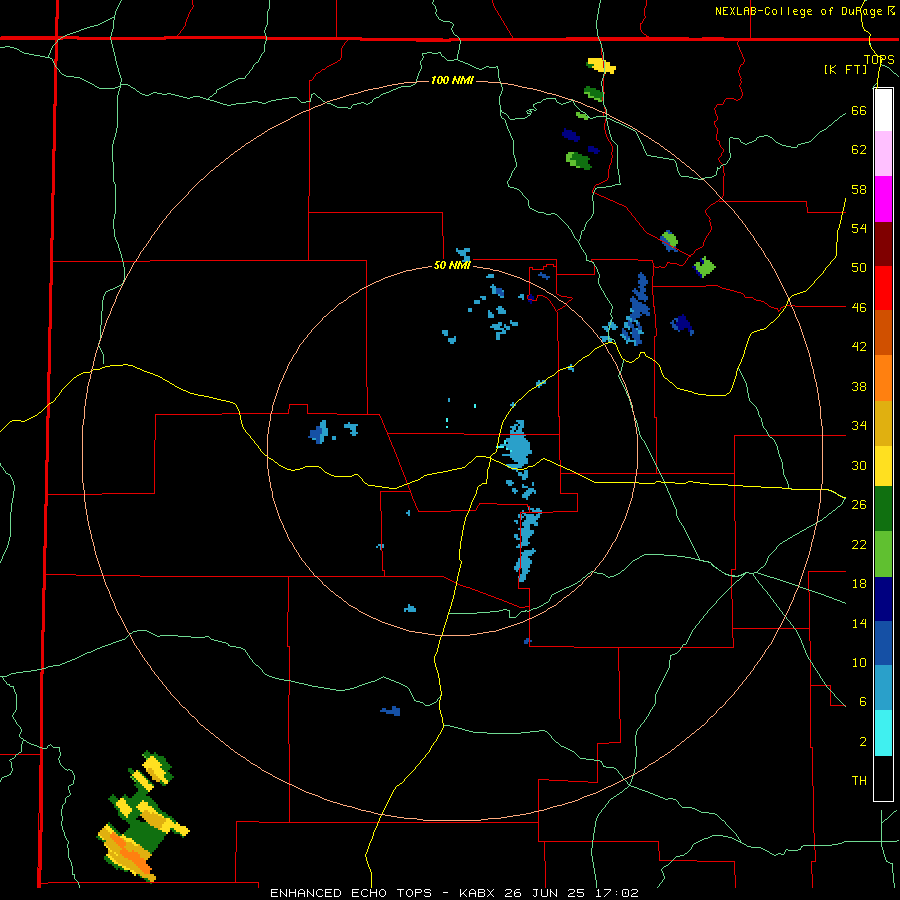Image resolution: width=900 pixels, height=900 pixels.
Task: Click the bright yellow legend swatch
Action: point(883,465)
